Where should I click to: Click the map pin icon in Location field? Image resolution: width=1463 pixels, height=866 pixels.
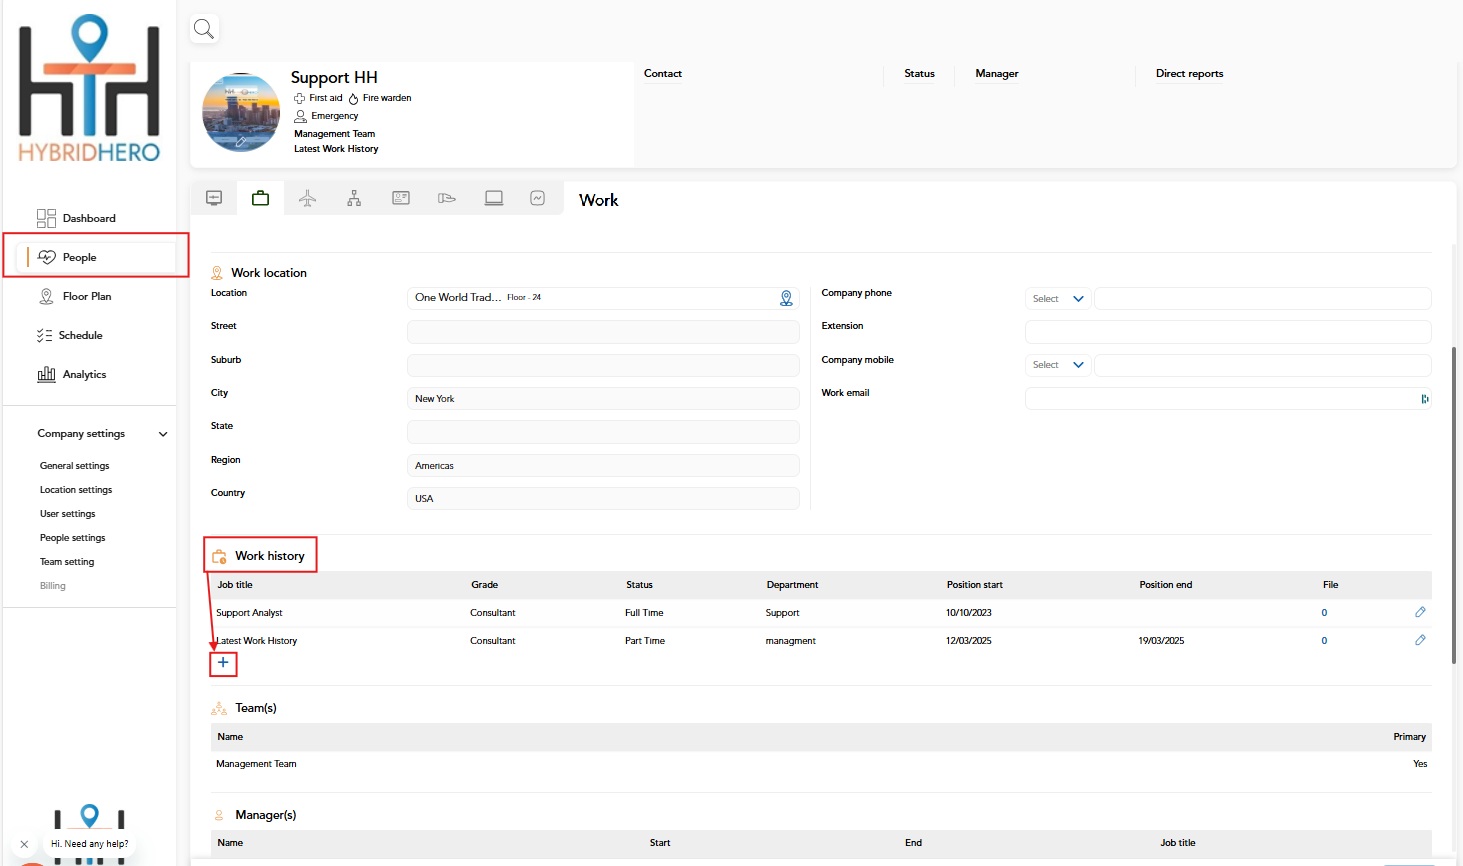(x=786, y=298)
